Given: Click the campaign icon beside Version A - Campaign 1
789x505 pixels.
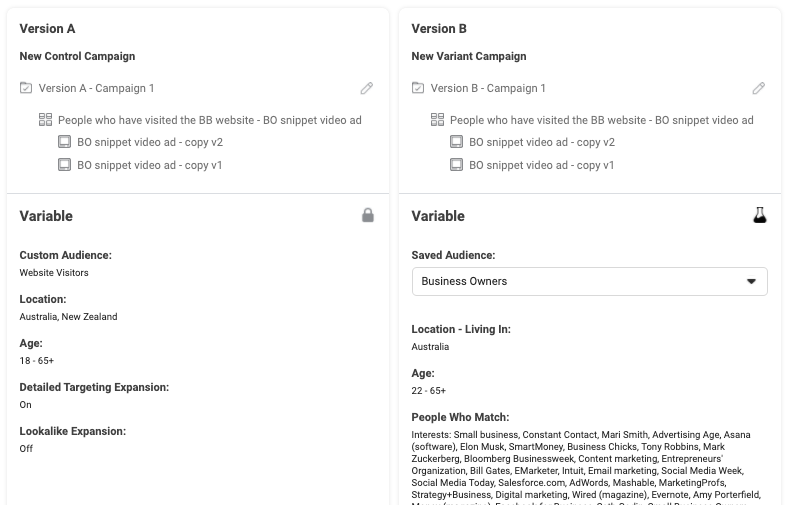Looking at the screenshot, I should coord(26,88).
